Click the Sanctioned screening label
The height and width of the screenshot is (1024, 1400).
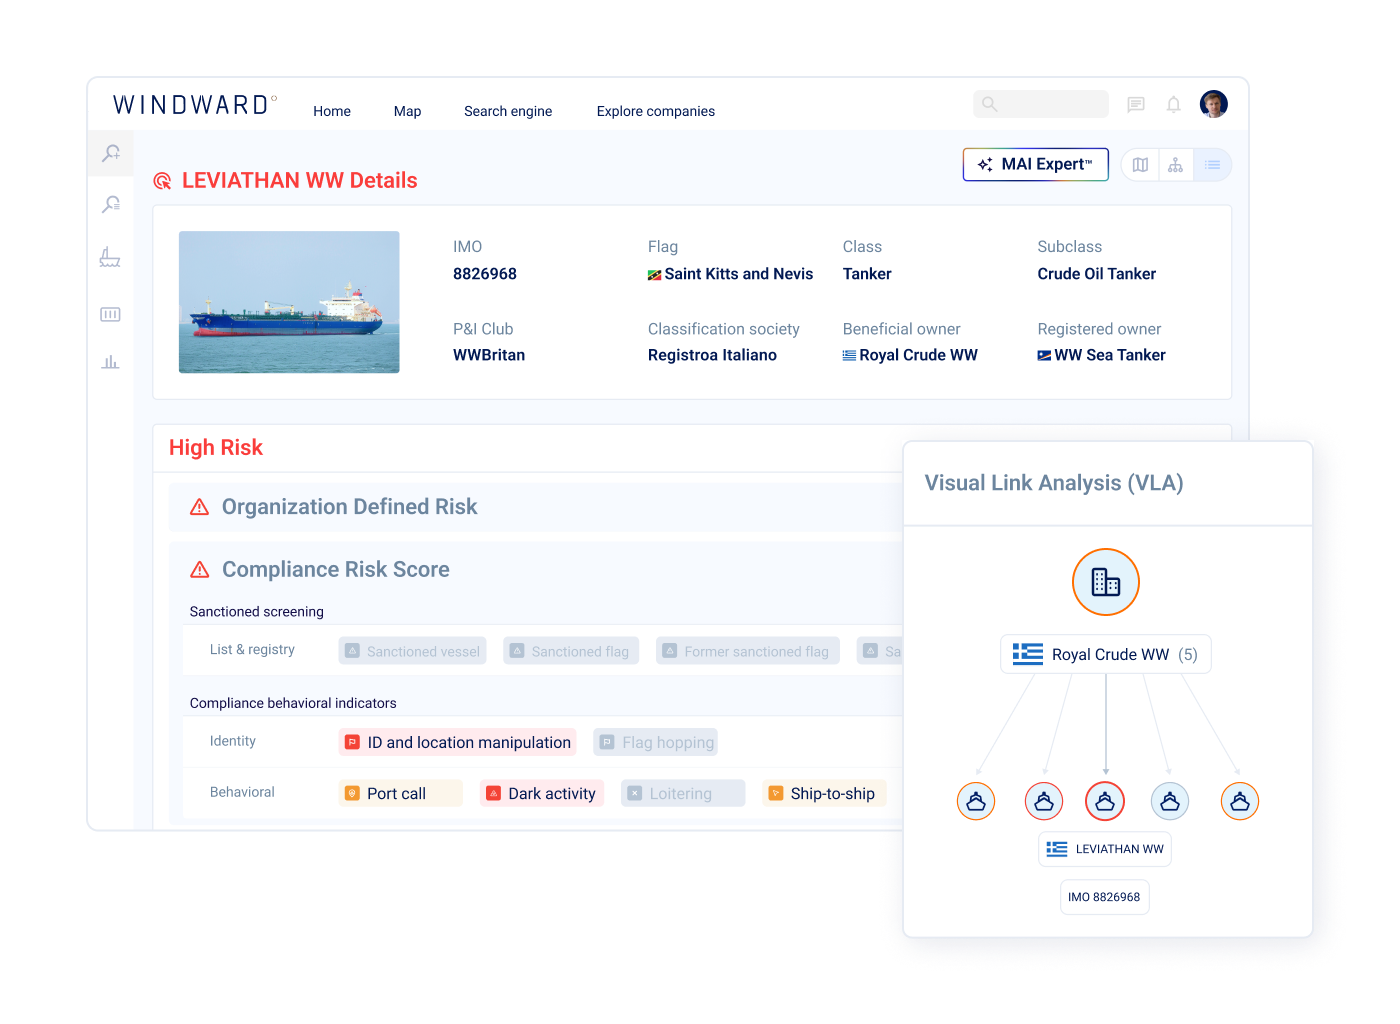tap(257, 612)
